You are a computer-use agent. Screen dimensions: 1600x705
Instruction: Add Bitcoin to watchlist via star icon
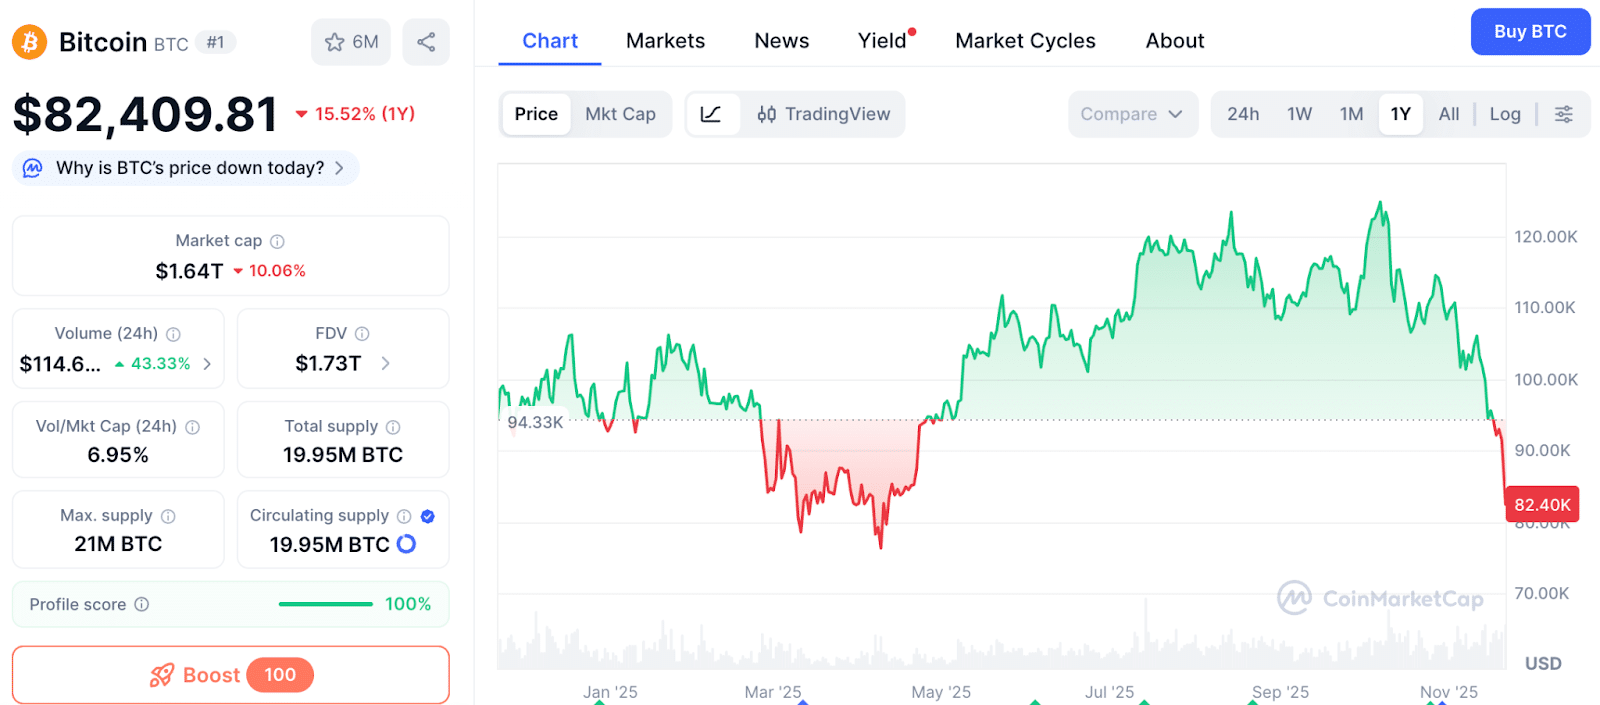coord(335,42)
